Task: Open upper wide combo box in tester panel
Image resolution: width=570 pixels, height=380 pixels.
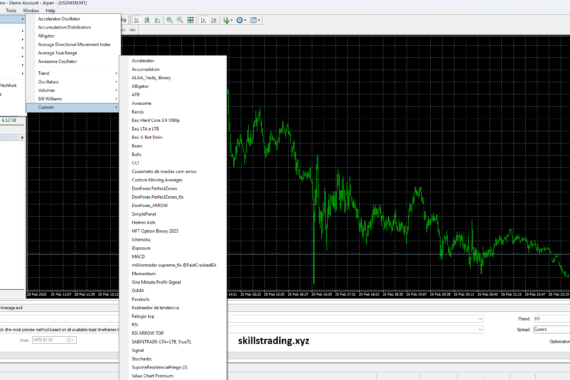Action: click(x=356, y=319)
